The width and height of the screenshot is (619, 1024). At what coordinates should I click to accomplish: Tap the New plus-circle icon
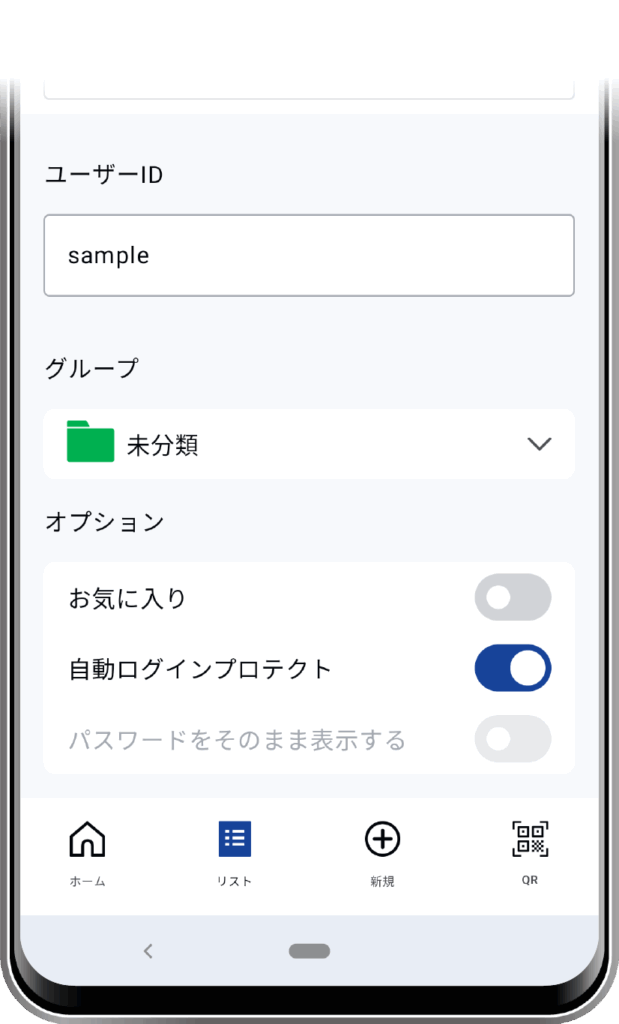tap(382, 839)
